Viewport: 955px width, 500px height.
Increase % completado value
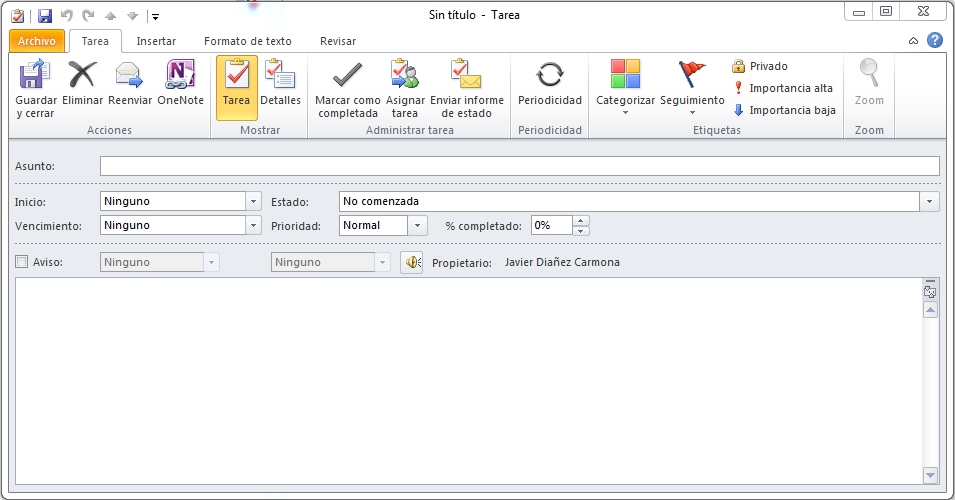click(x=581, y=220)
